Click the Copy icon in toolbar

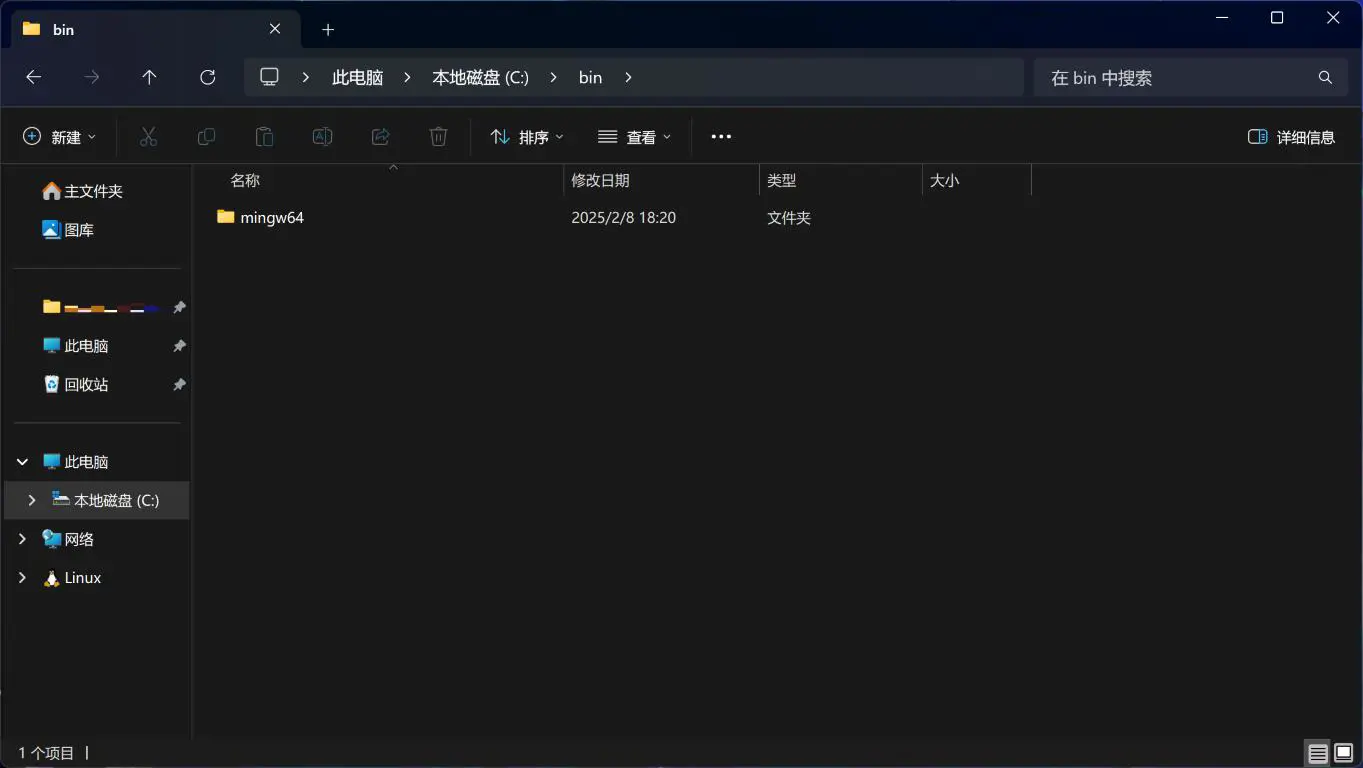pyautogui.click(x=206, y=137)
